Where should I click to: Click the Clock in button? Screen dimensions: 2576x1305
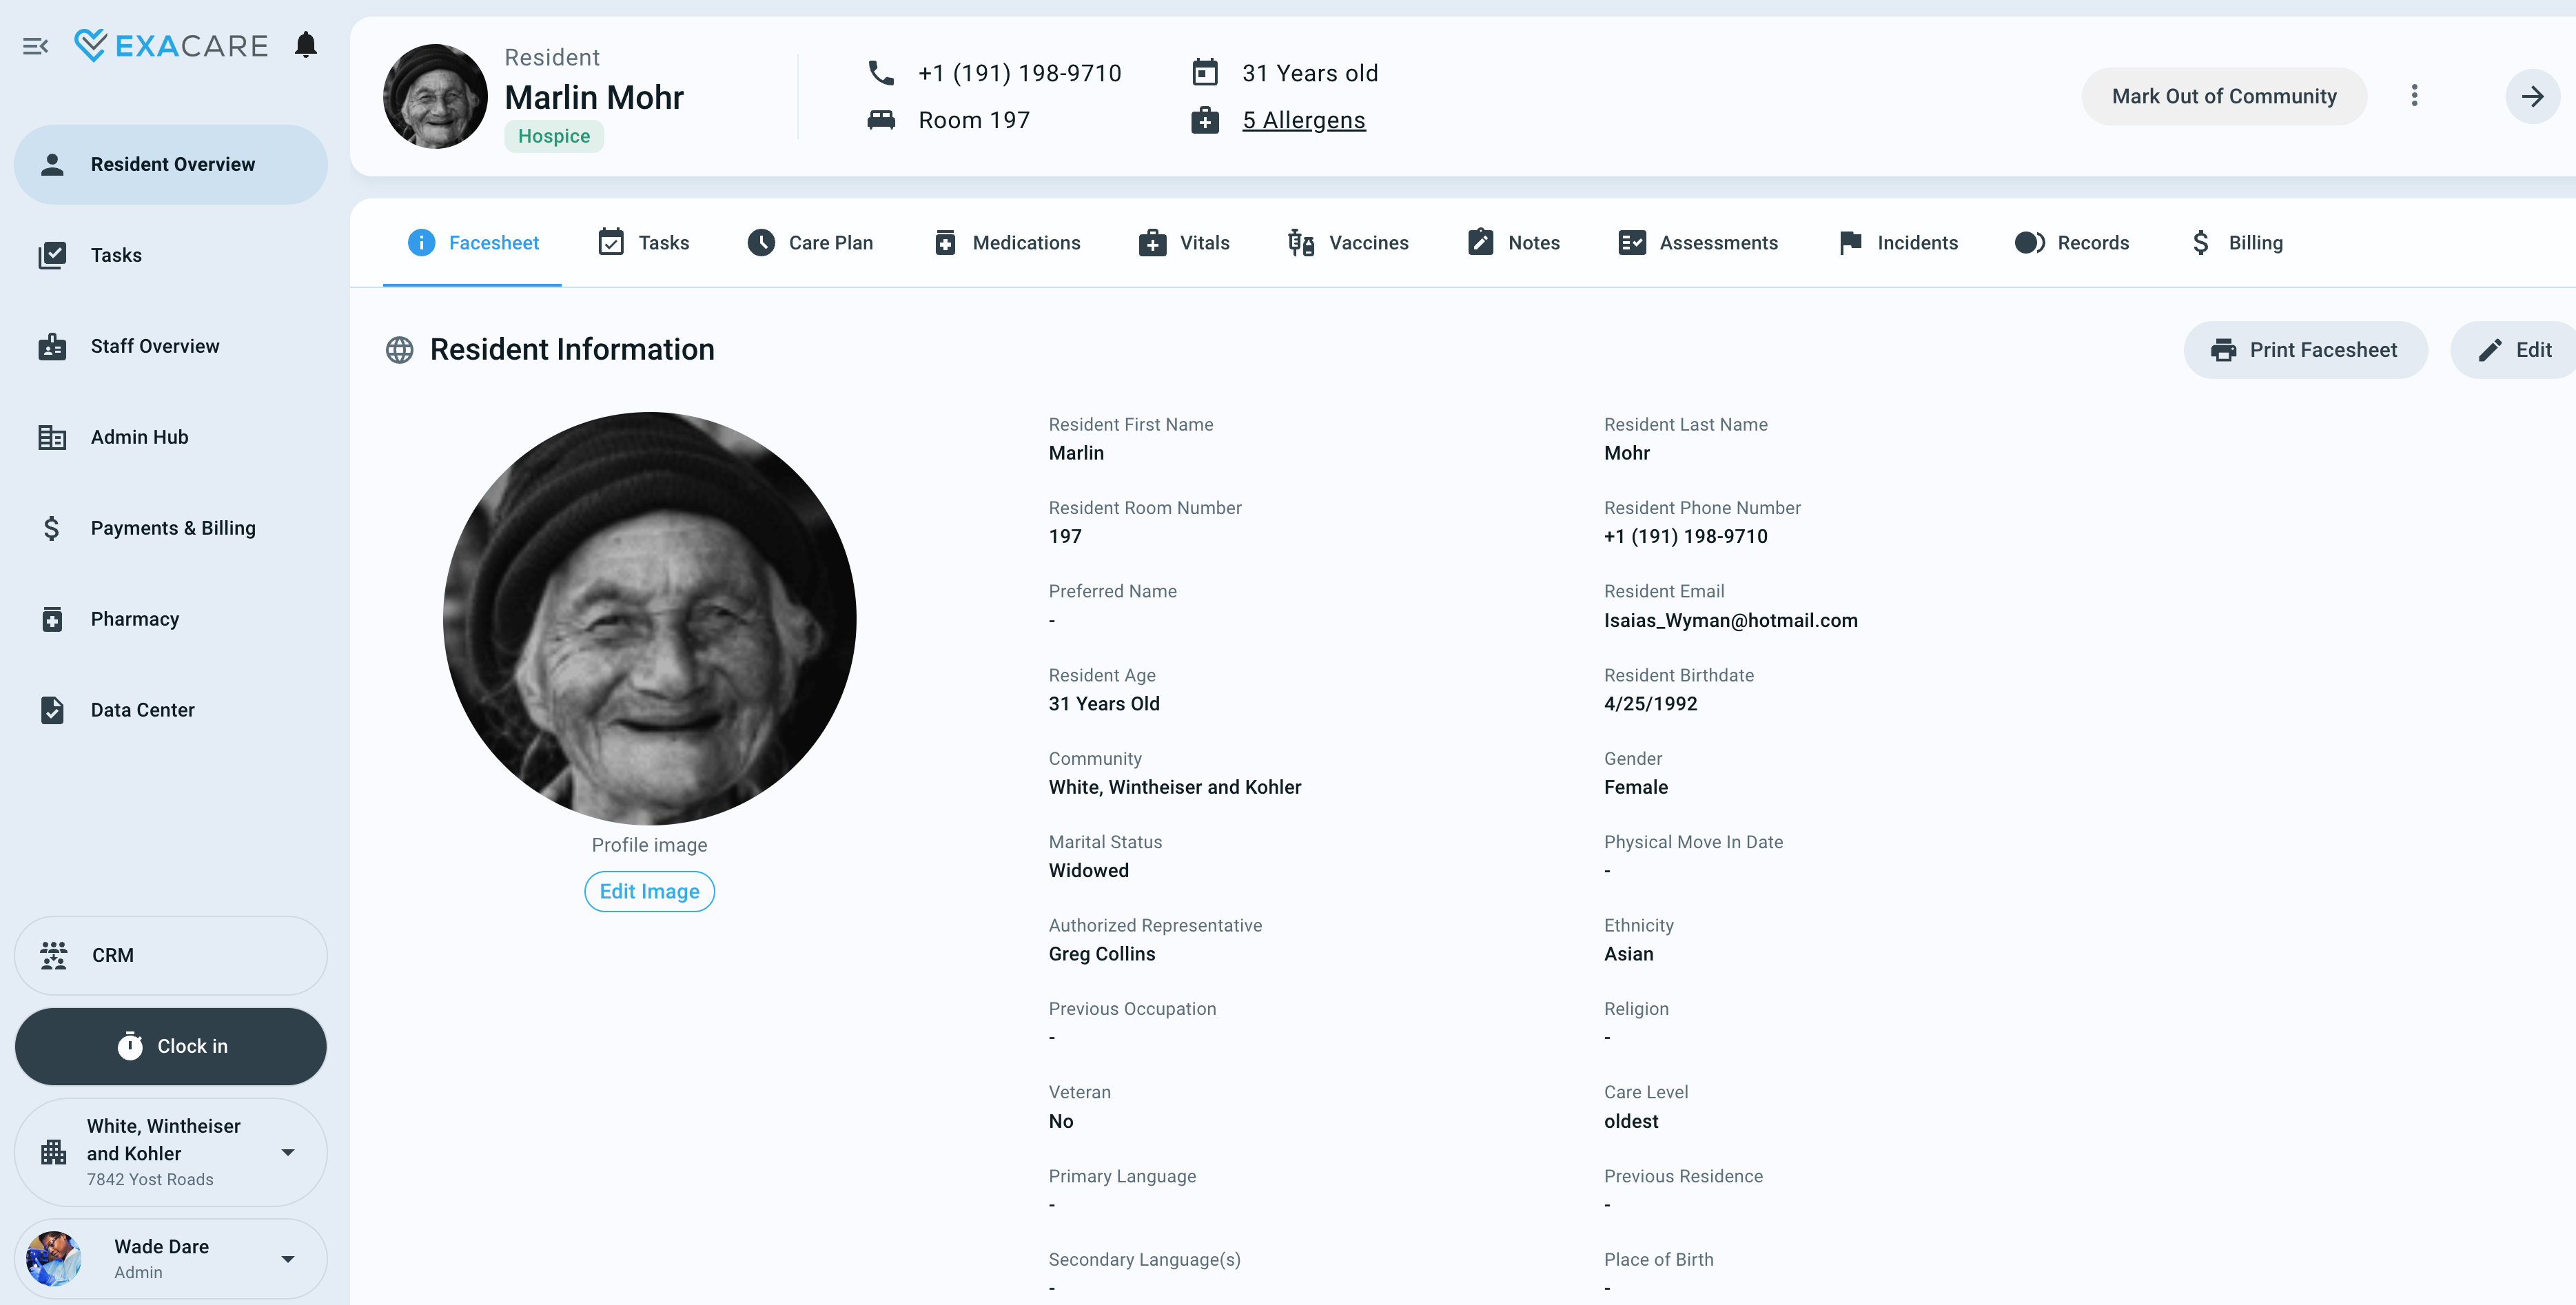(170, 1046)
